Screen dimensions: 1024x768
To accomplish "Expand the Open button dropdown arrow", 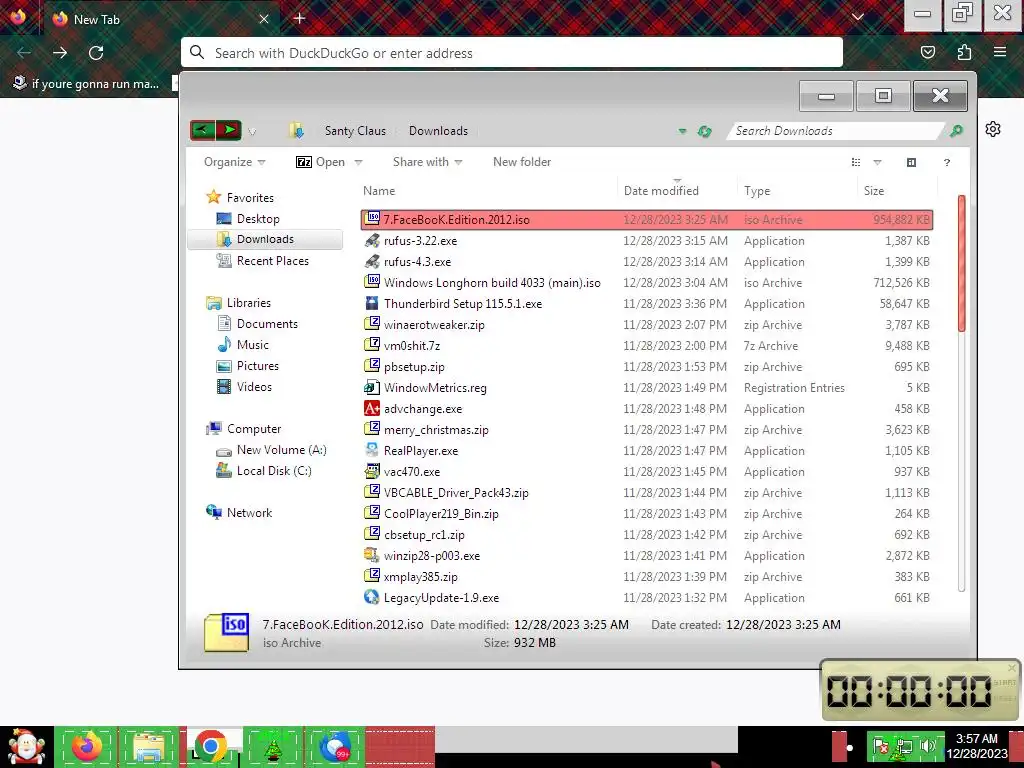I will click(358, 163).
